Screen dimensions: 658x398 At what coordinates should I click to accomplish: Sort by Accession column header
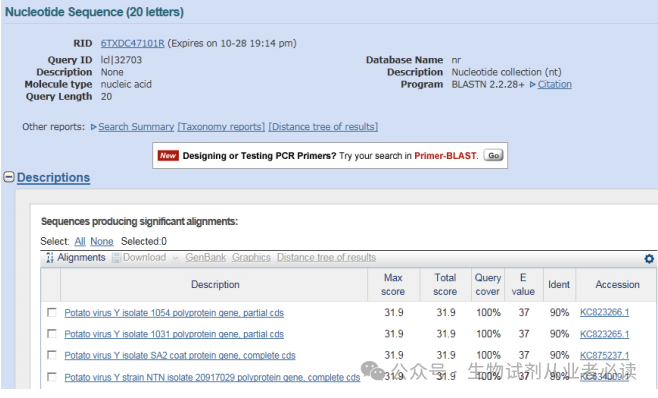coord(617,285)
